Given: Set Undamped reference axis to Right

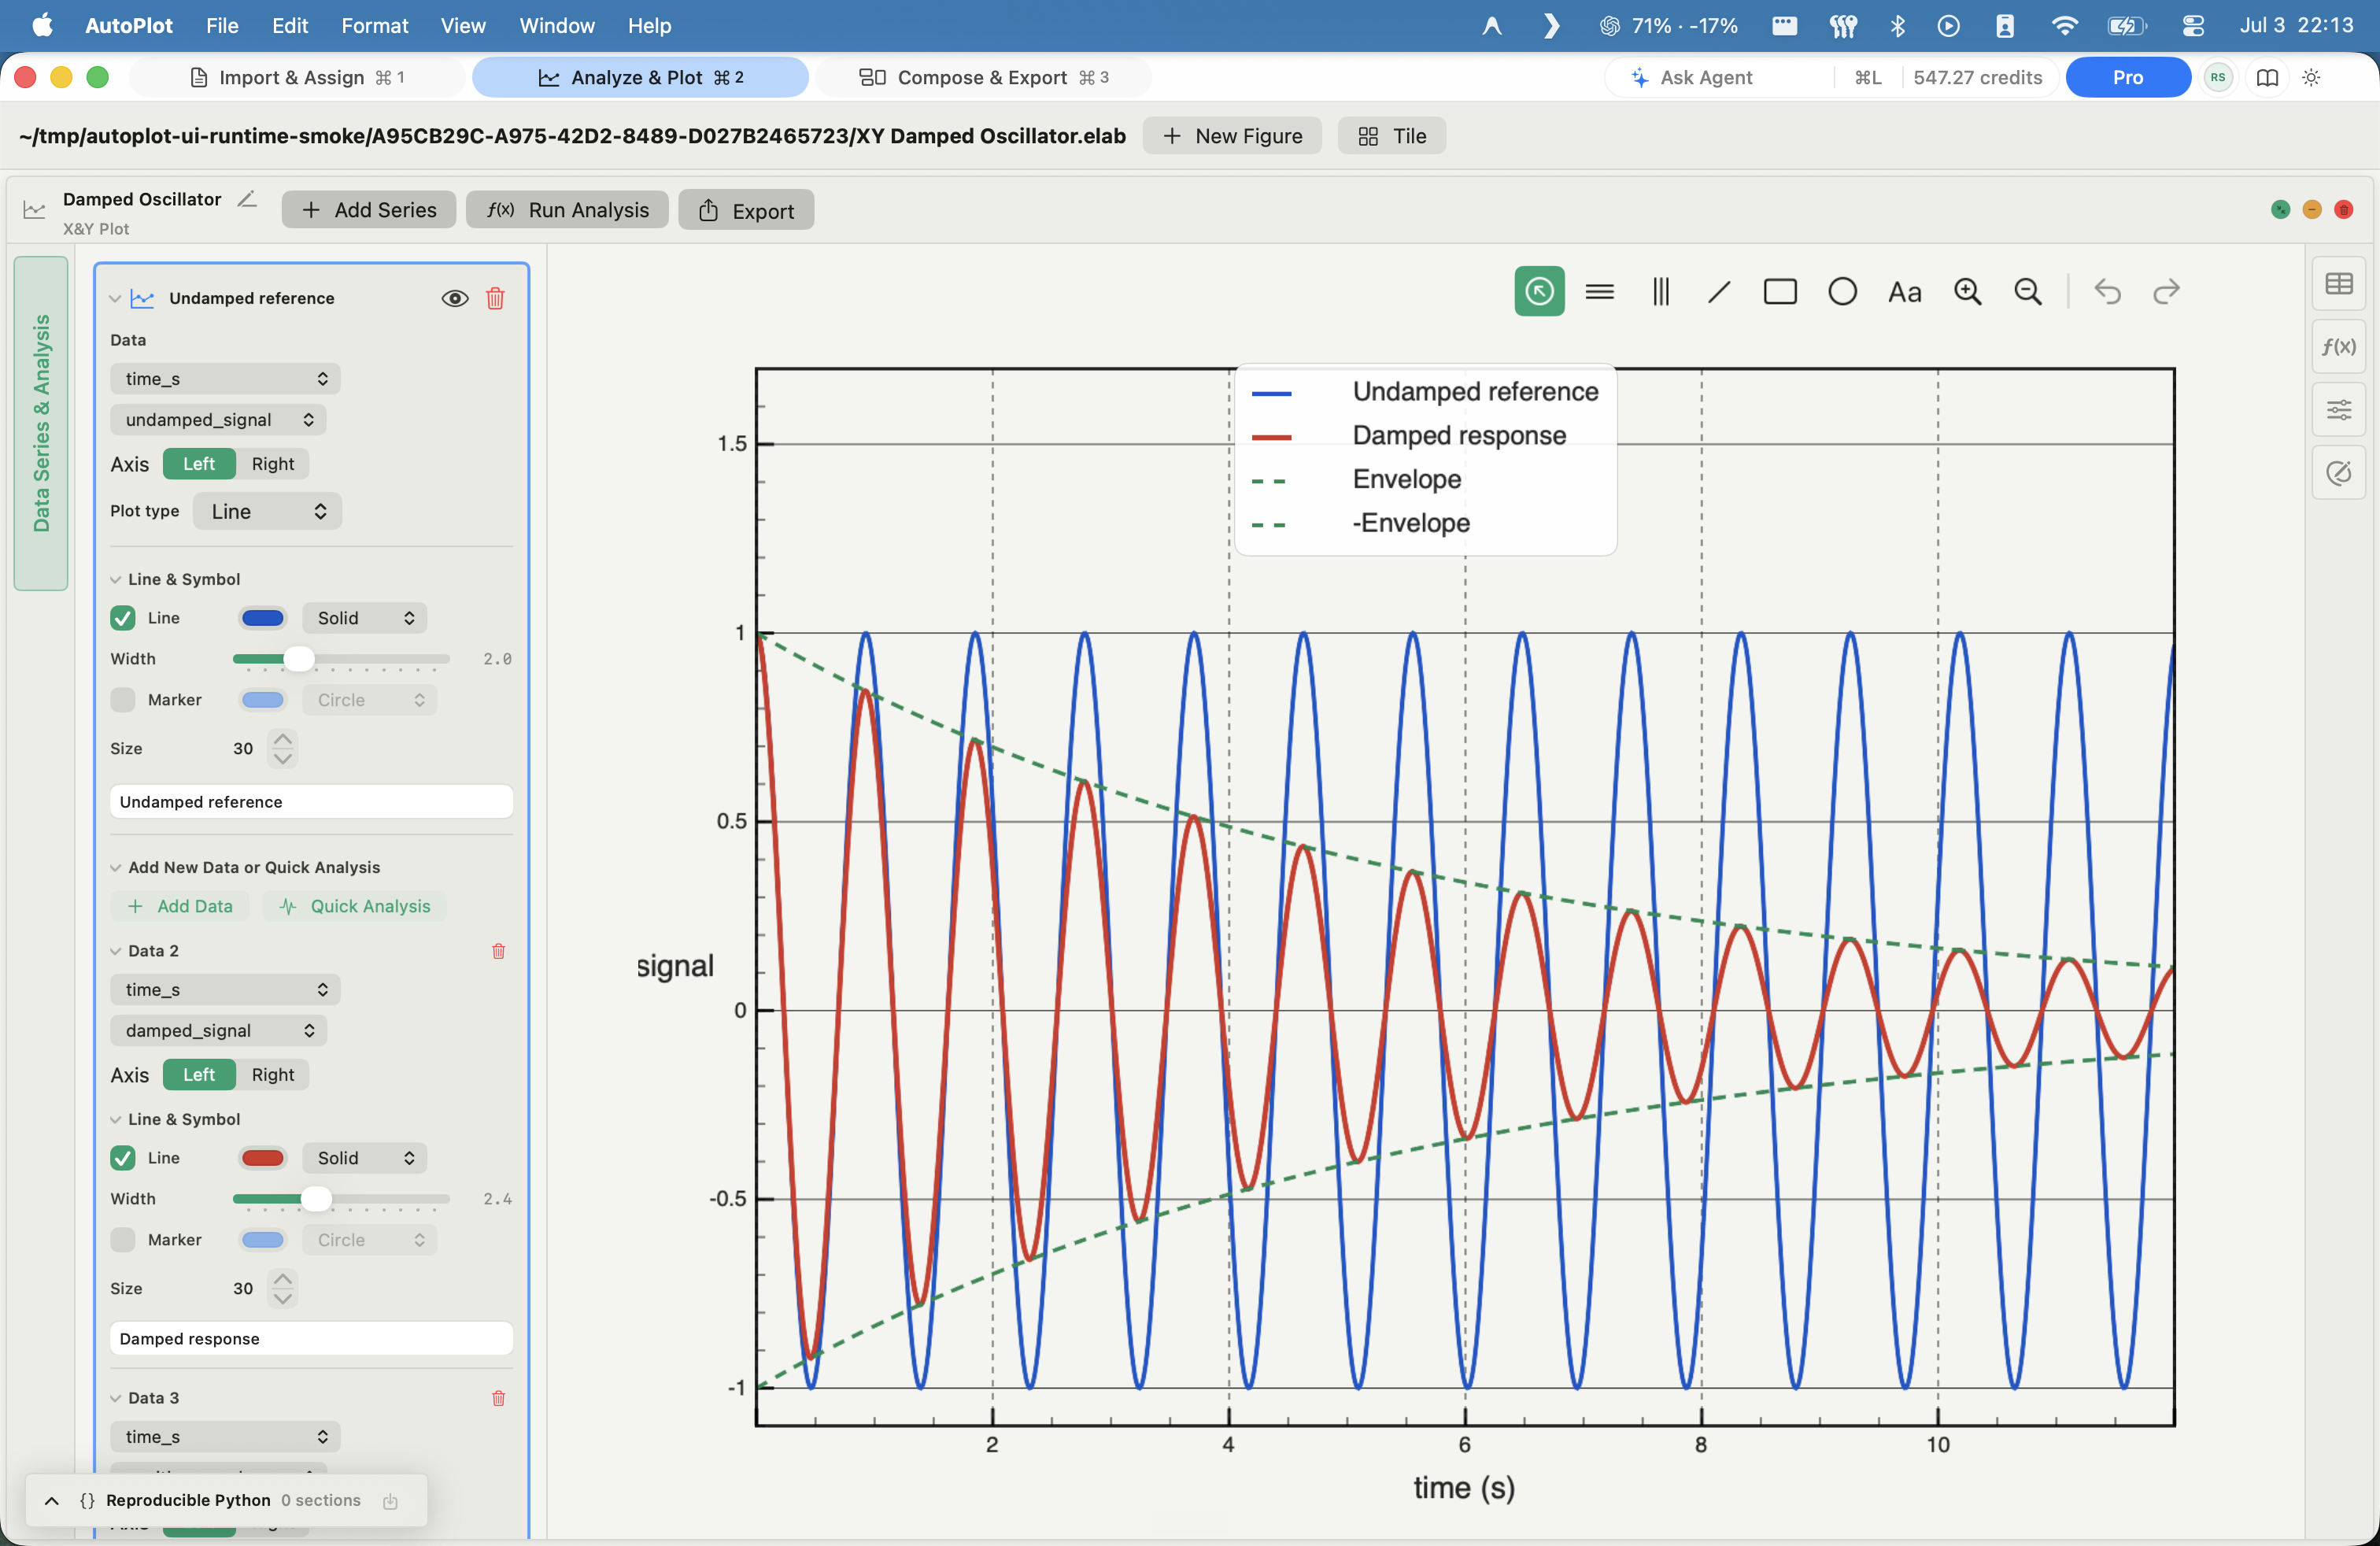Looking at the screenshot, I should 273,463.
